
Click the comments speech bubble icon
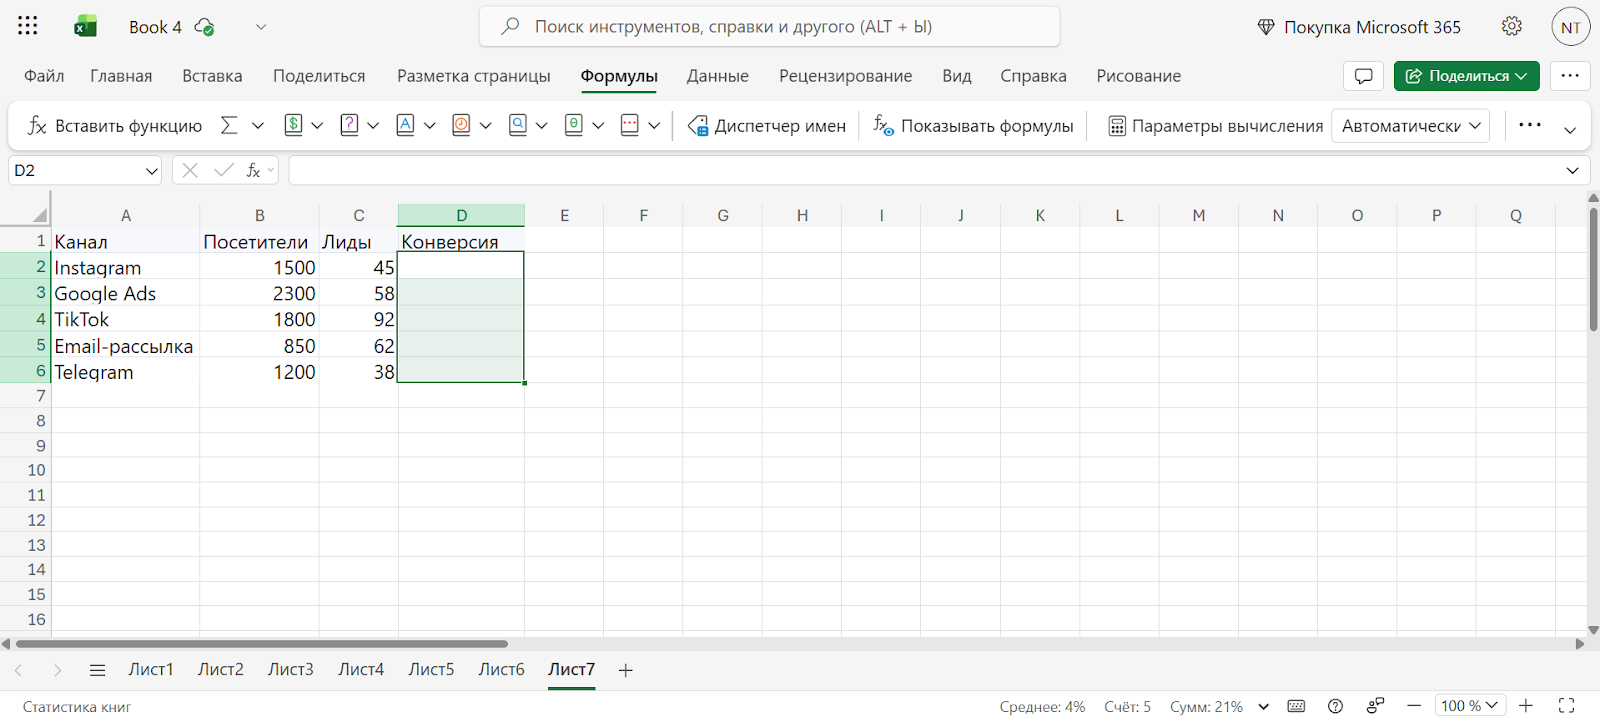tap(1363, 76)
